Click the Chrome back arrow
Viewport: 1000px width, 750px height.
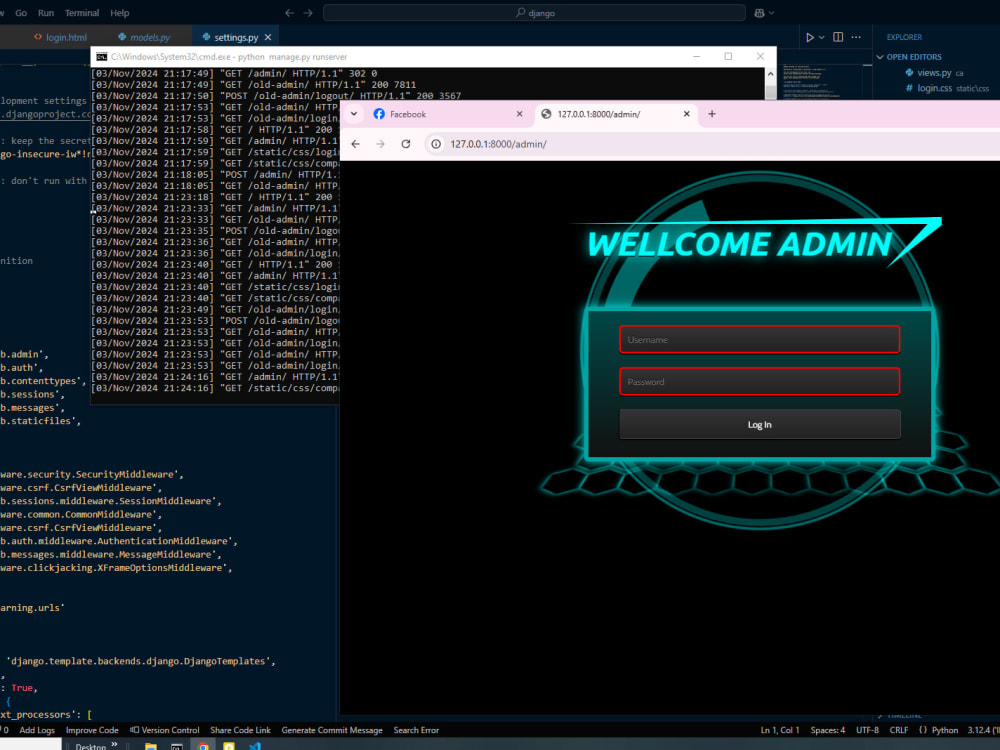pos(355,144)
